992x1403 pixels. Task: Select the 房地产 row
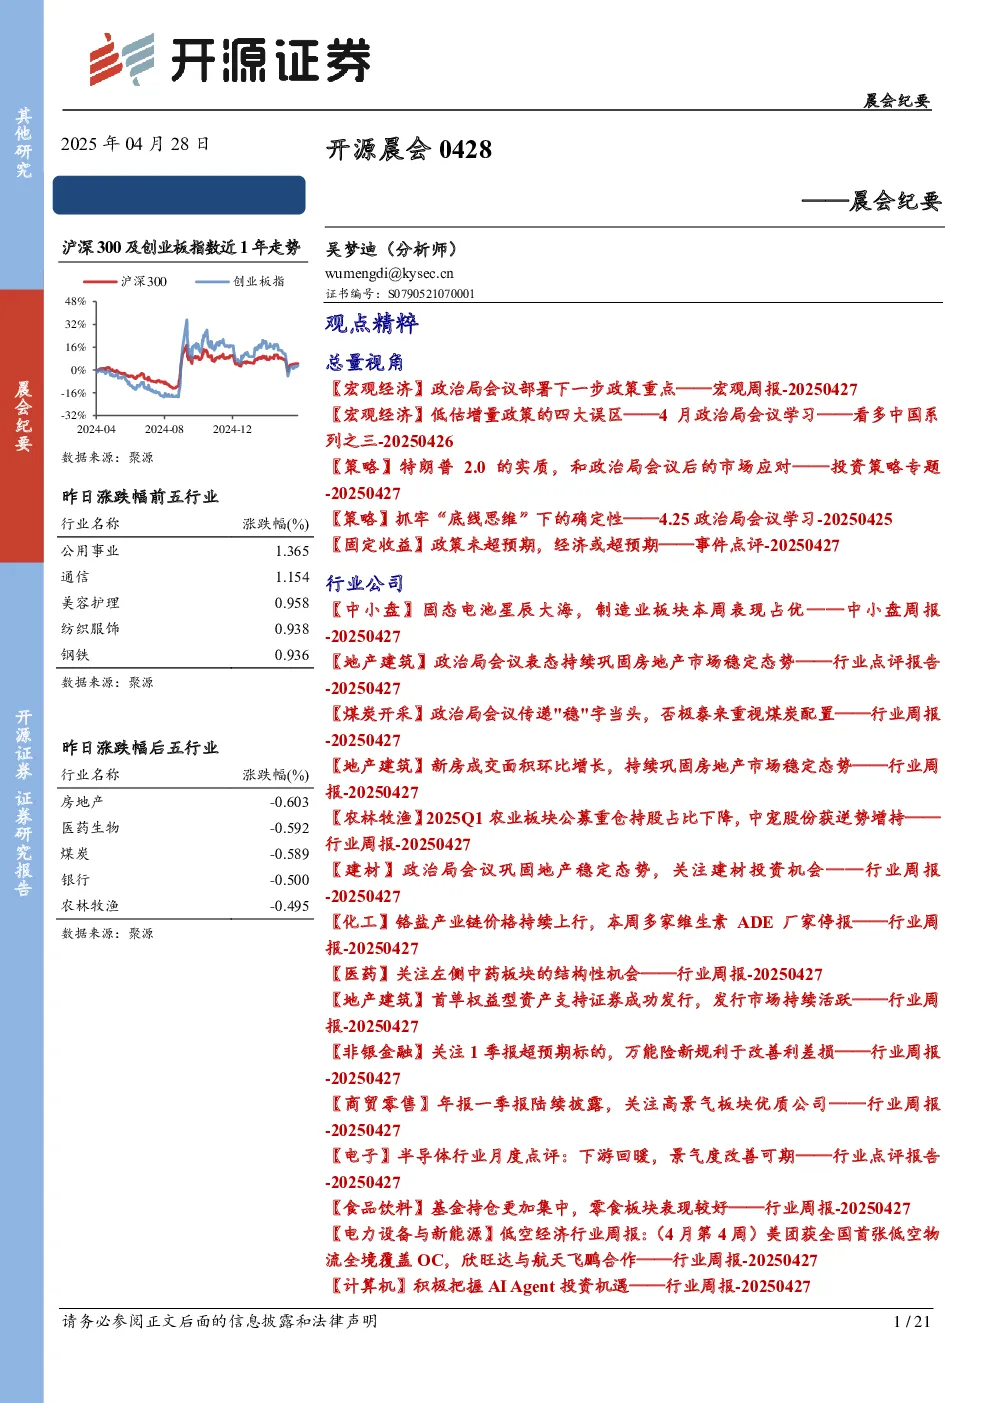click(185, 802)
